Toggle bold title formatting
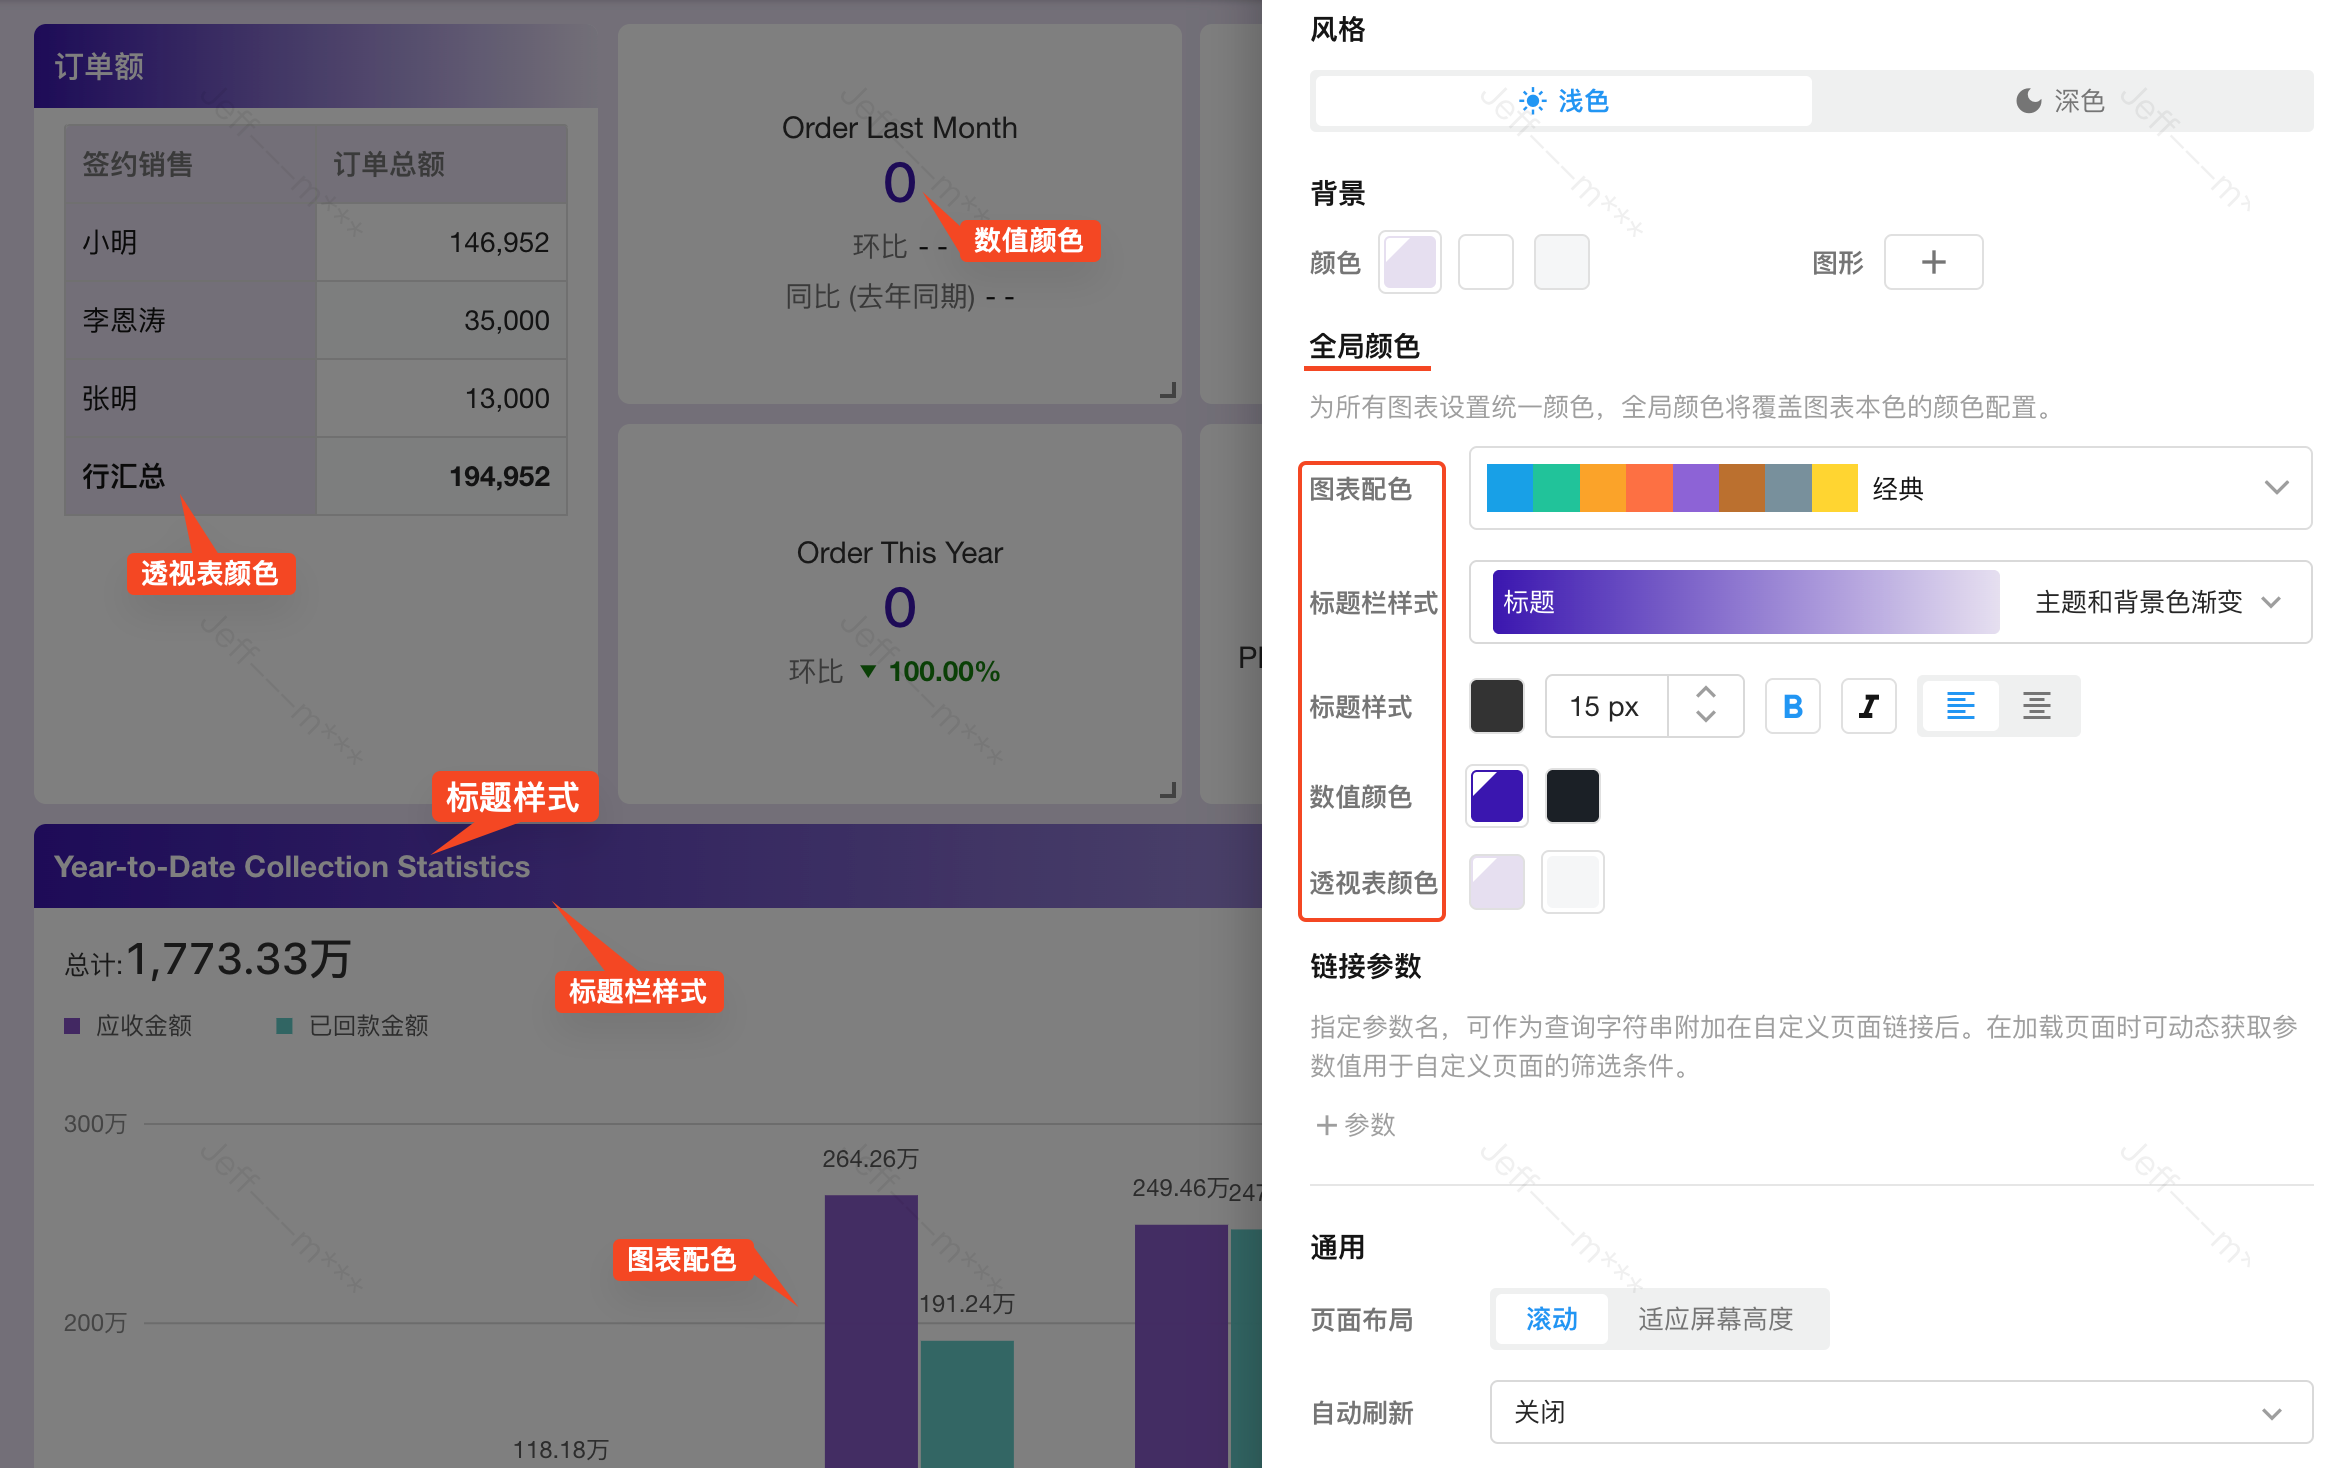 (1792, 707)
